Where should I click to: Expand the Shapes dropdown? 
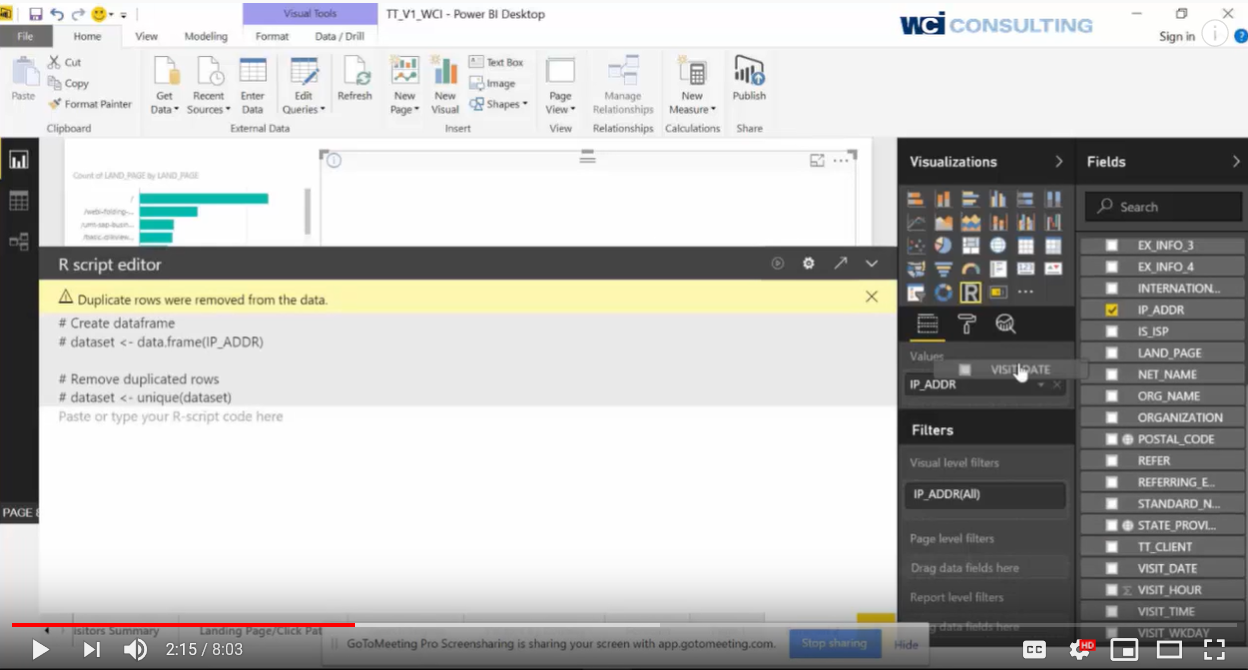498,104
